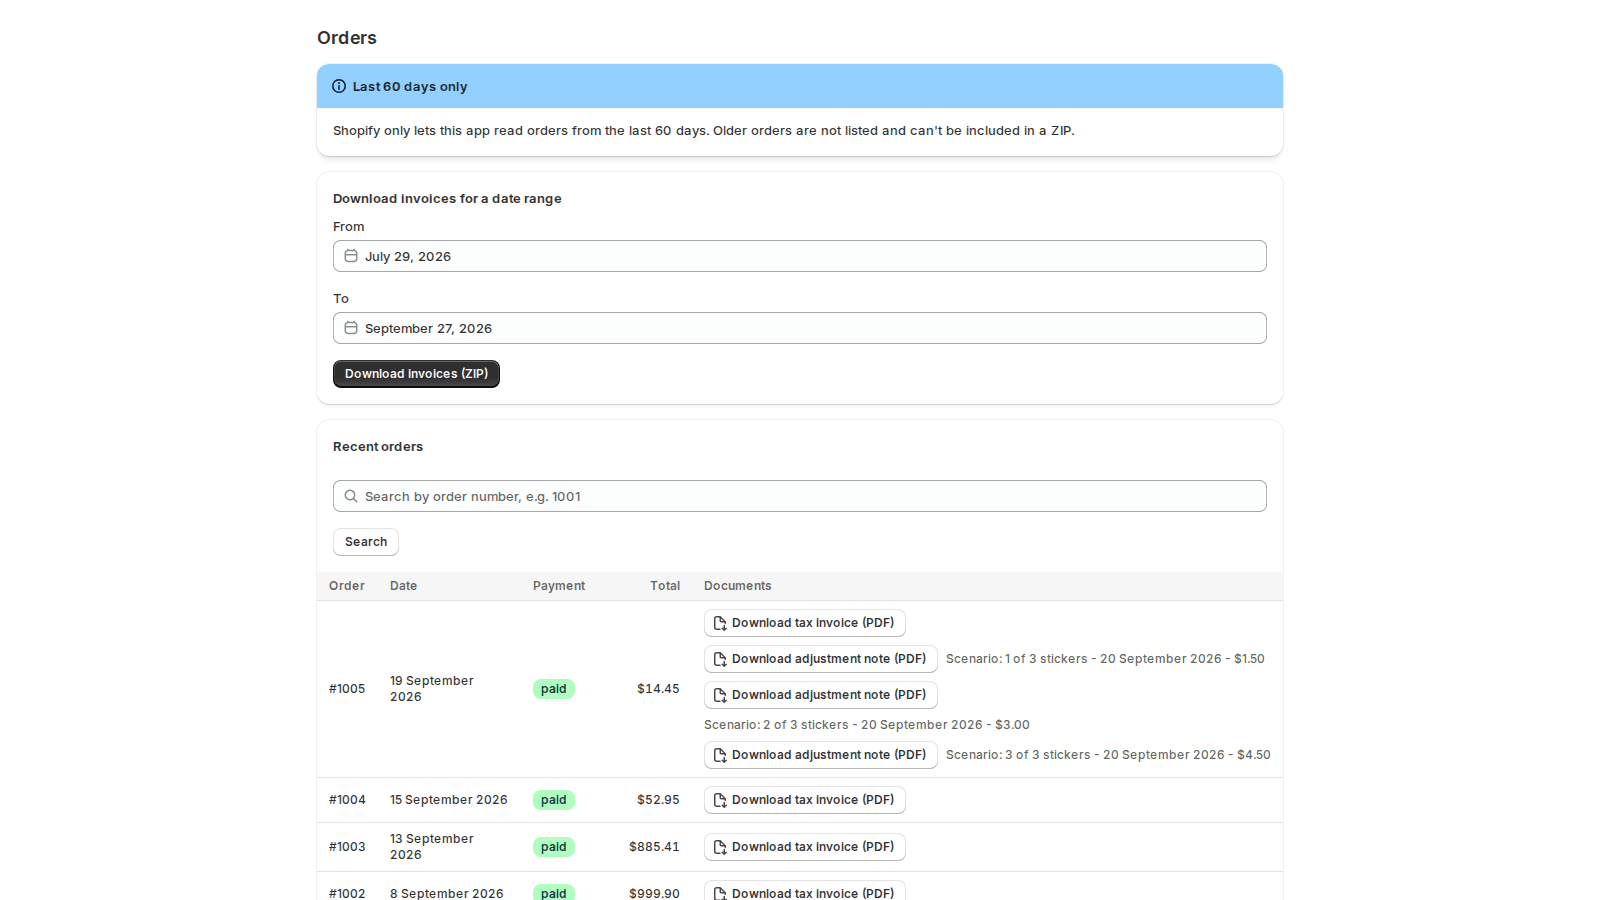Click the date 13 September 2026
The width and height of the screenshot is (1600, 900).
coord(432,847)
